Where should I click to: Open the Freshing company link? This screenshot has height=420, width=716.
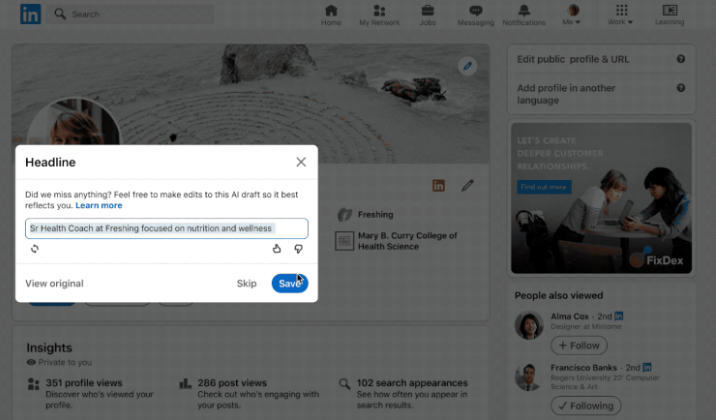tap(375, 215)
